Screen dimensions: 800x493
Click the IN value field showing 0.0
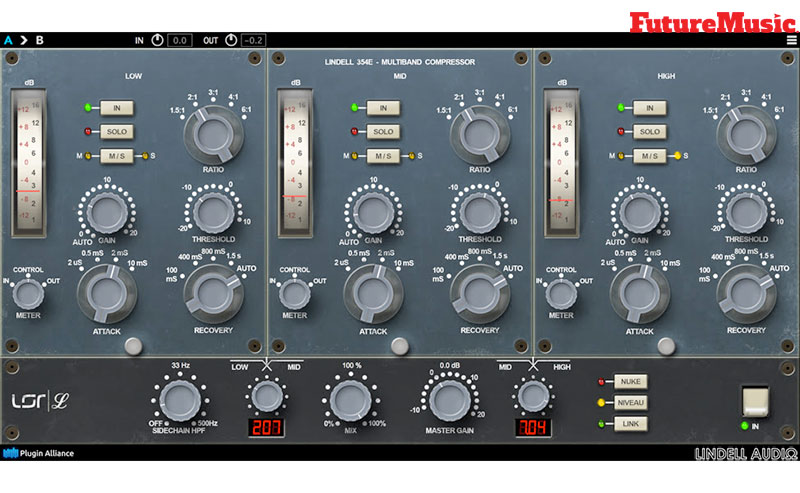pyautogui.click(x=180, y=40)
